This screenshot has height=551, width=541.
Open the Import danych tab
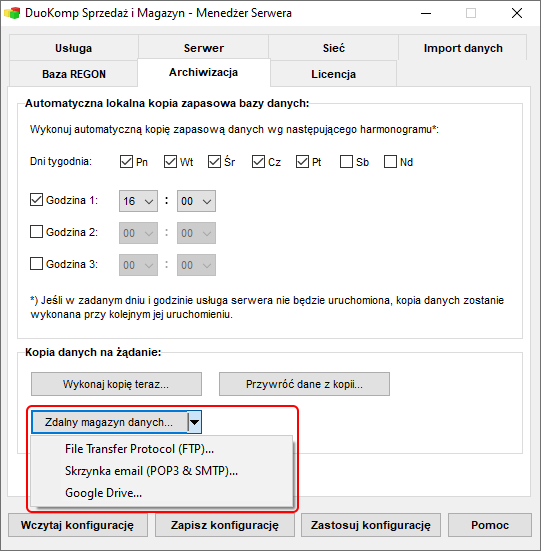tap(463, 48)
